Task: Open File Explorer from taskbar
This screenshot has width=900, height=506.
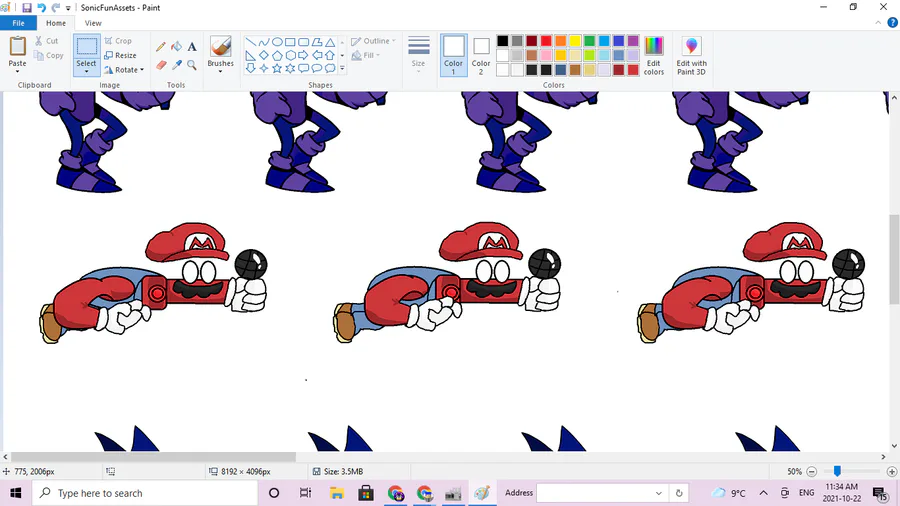Action: (337, 493)
